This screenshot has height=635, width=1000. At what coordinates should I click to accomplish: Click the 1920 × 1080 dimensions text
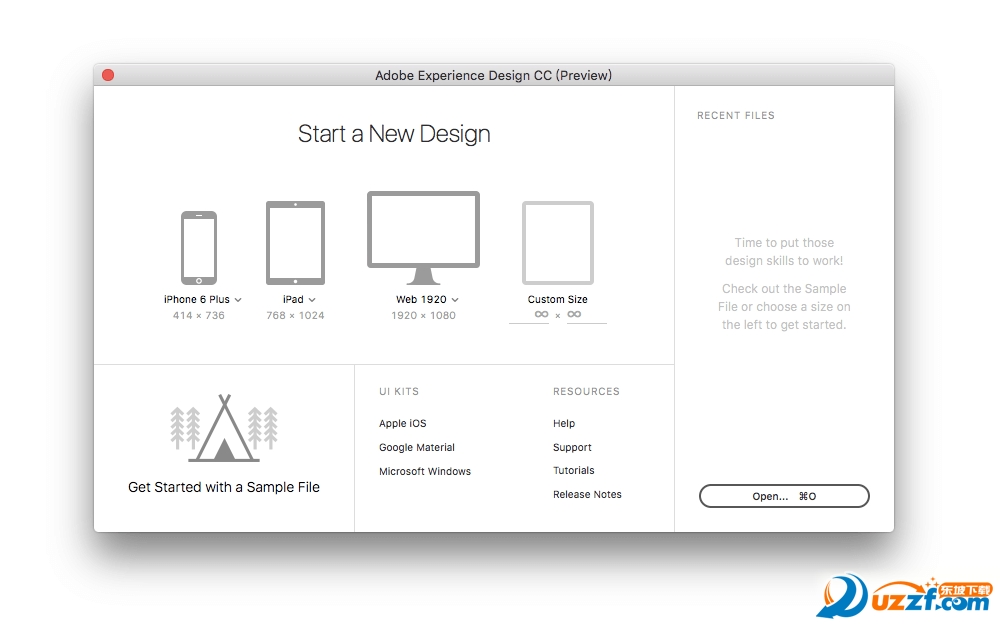(423, 316)
